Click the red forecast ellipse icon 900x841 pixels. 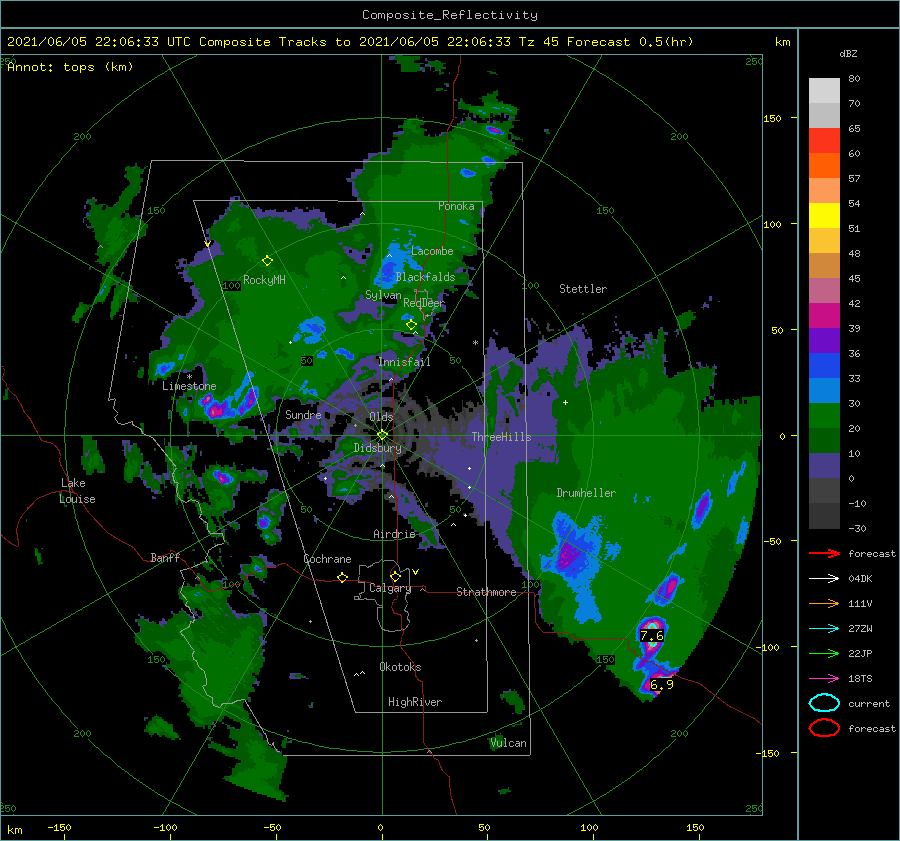tap(824, 728)
